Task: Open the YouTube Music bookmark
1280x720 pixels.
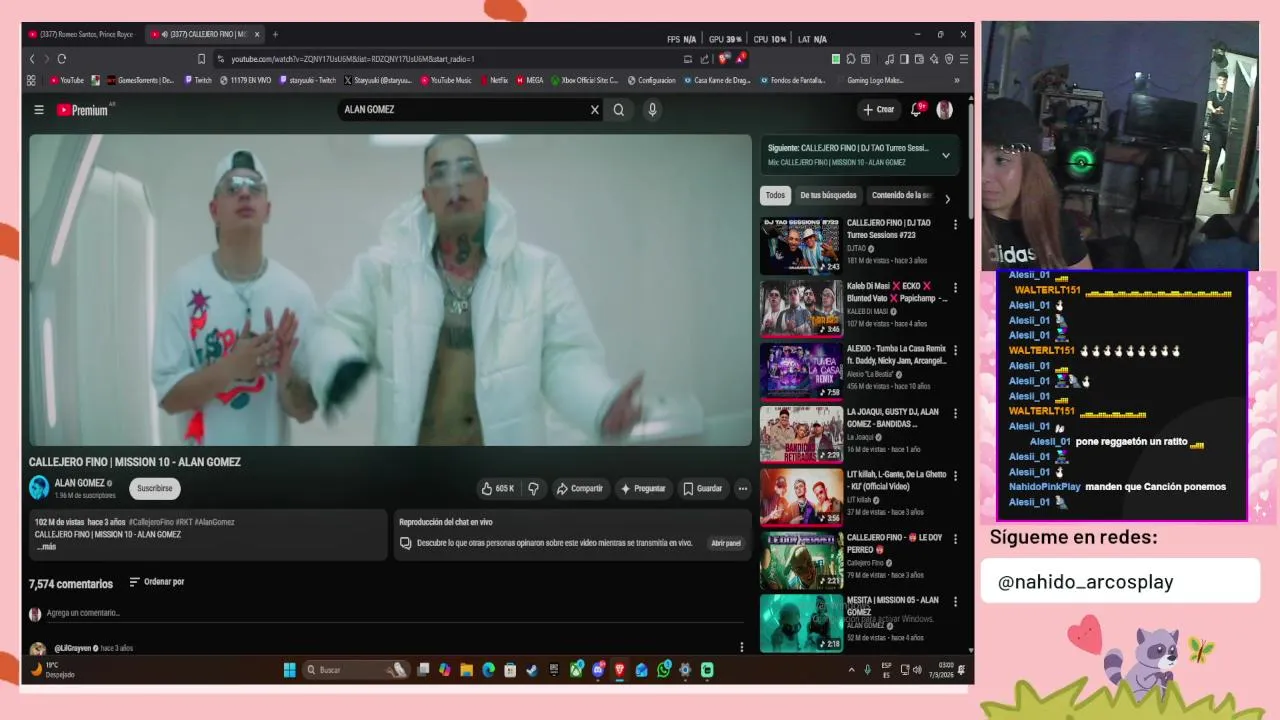Action: tap(446, 81)
